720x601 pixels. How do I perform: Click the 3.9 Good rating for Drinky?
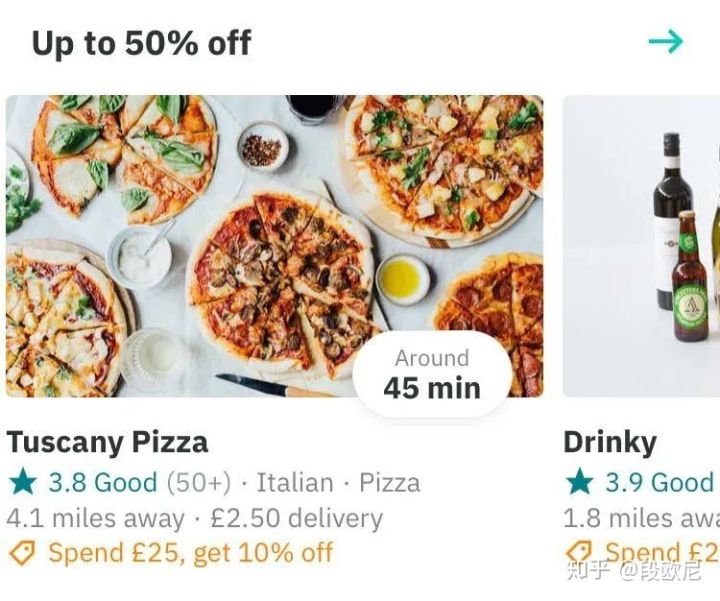658,482
